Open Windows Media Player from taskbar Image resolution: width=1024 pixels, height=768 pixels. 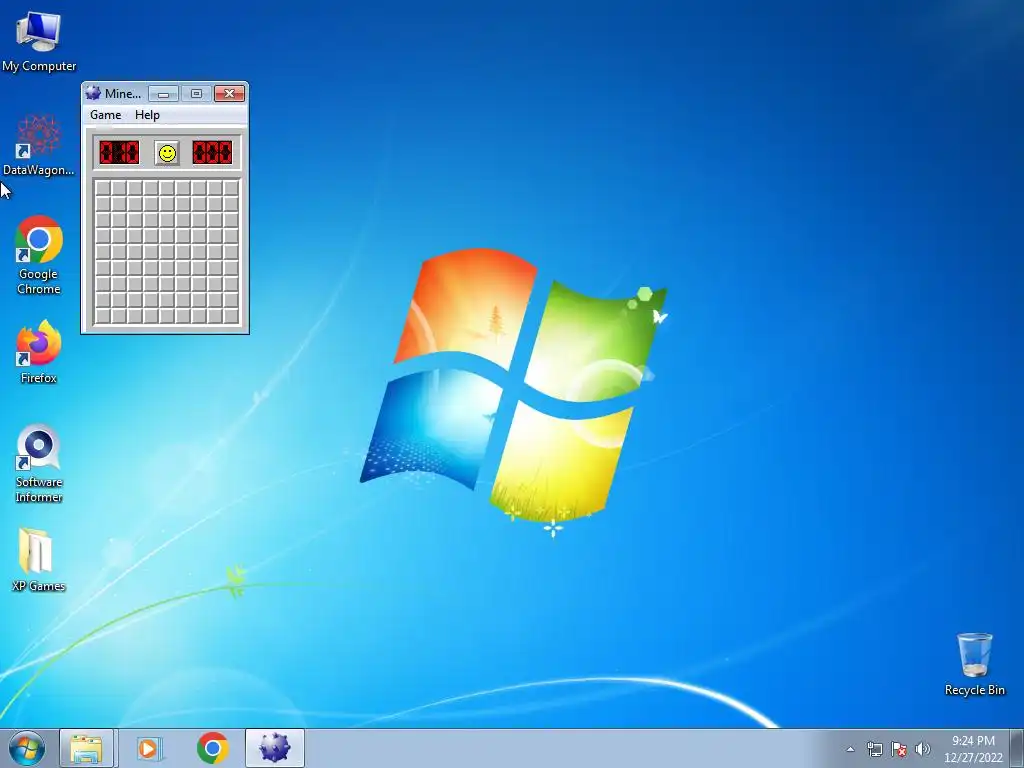149,748
